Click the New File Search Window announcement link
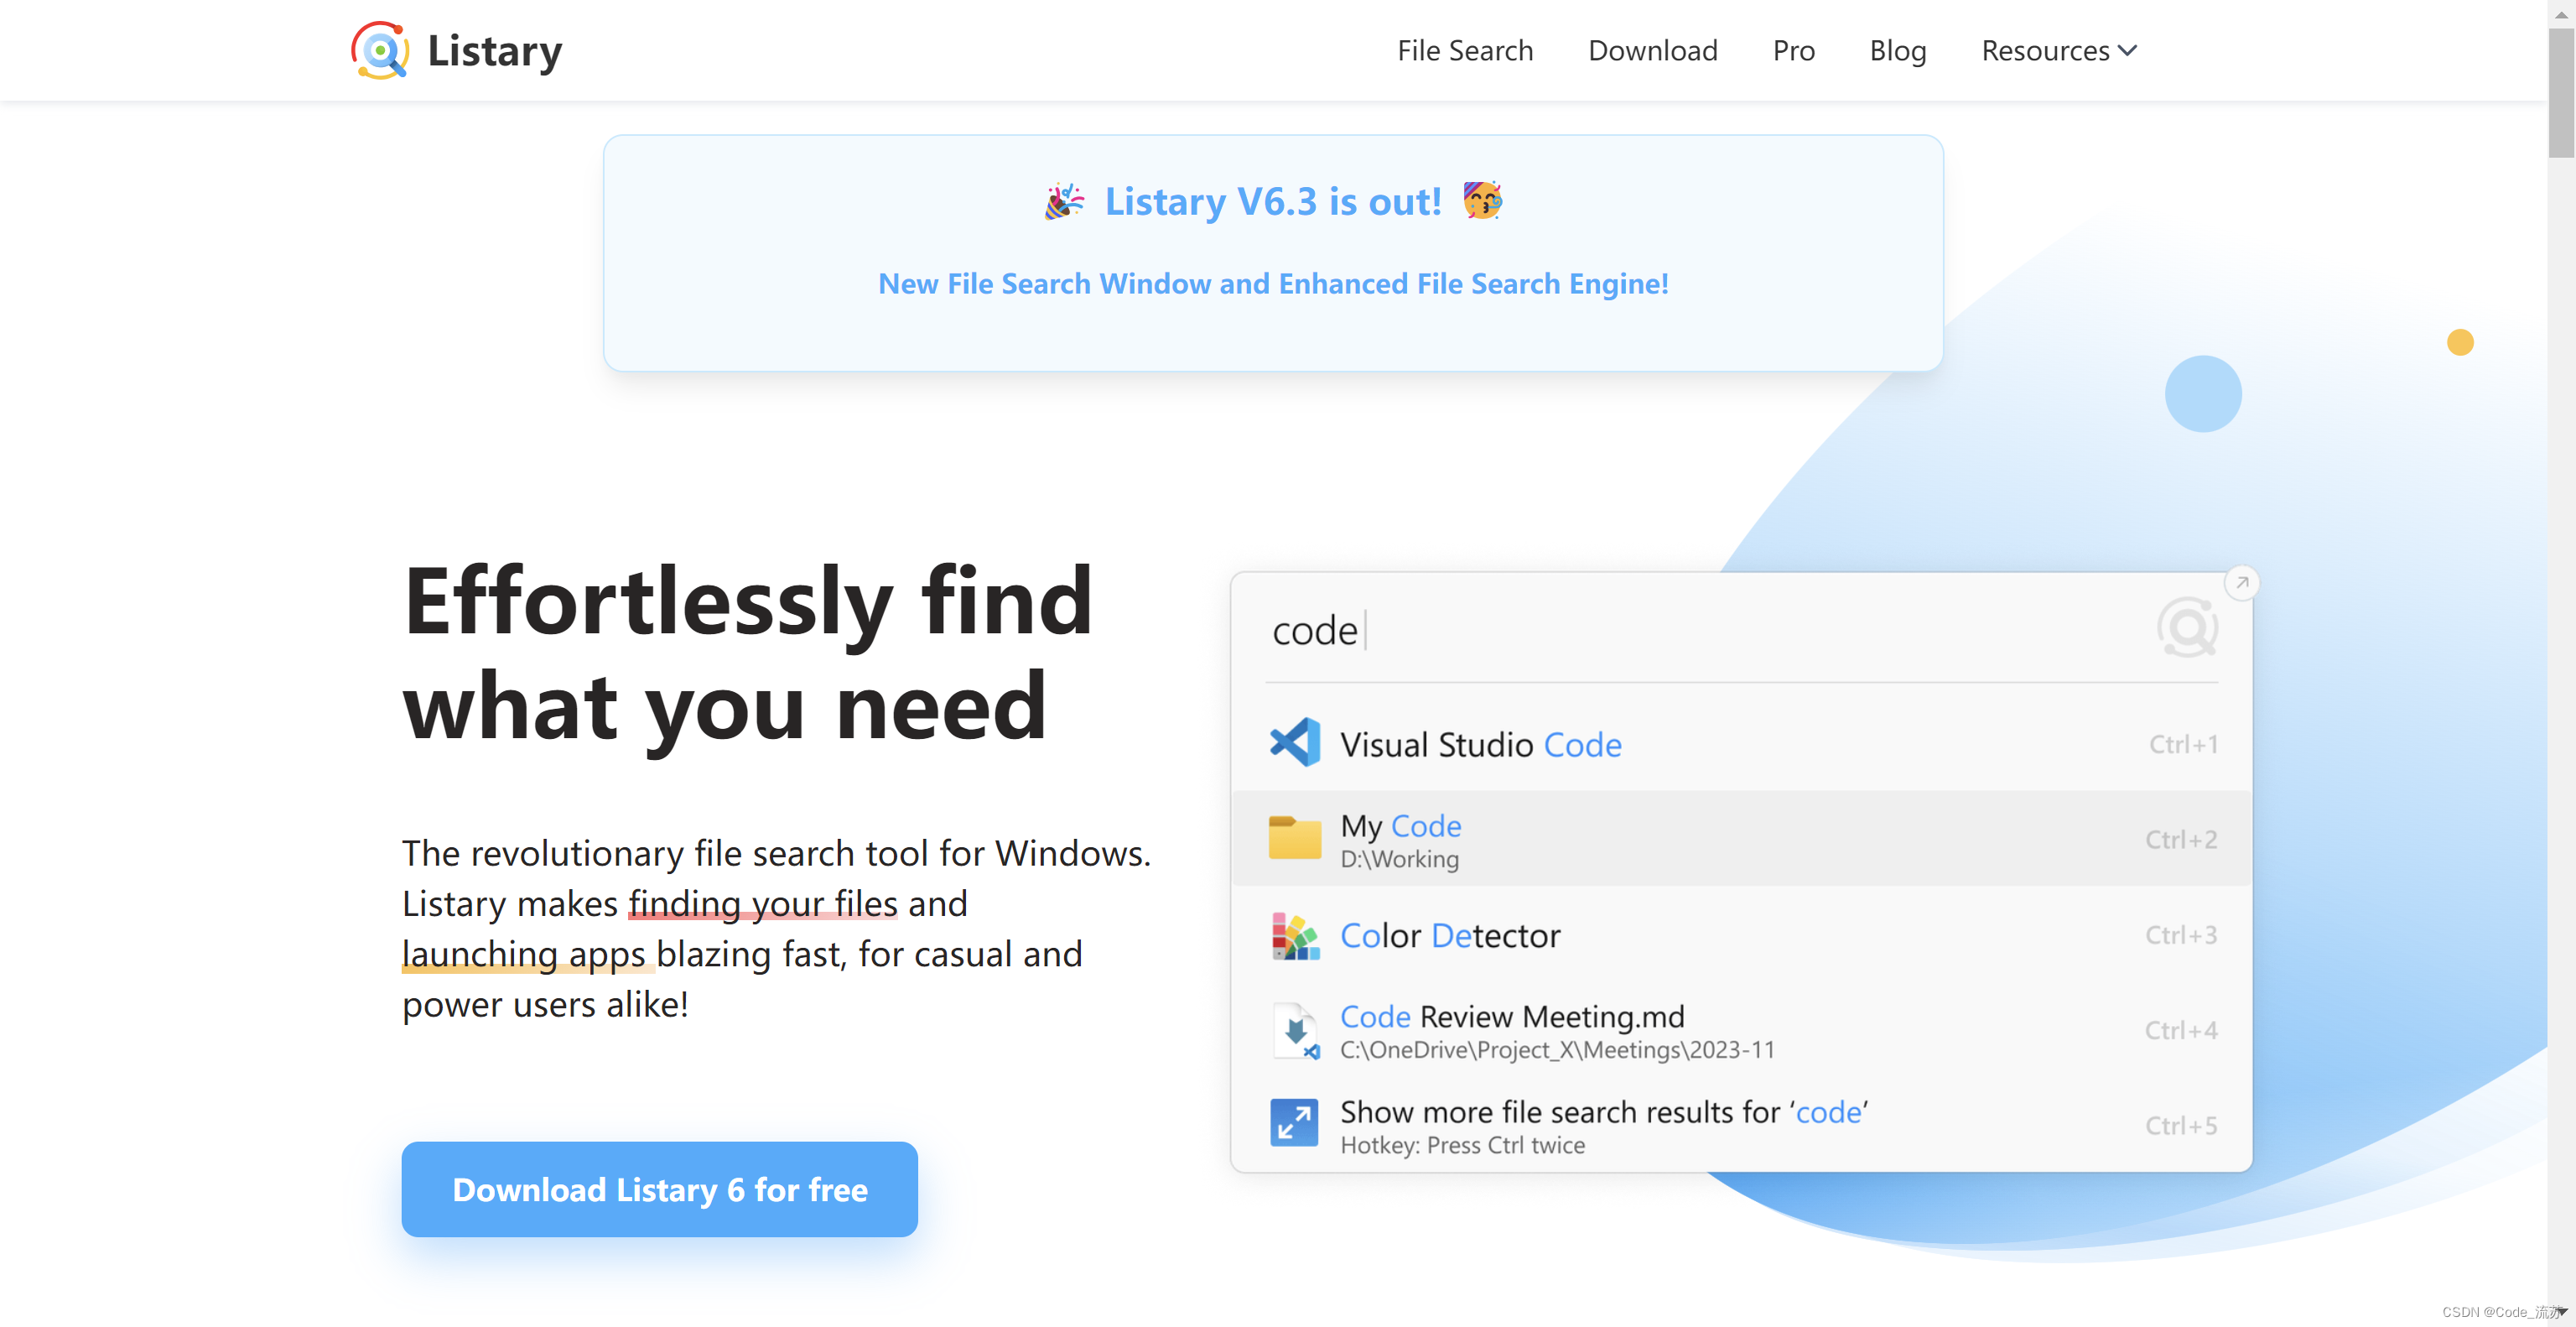The image size is (2576, 1327). pos(1272,283)
